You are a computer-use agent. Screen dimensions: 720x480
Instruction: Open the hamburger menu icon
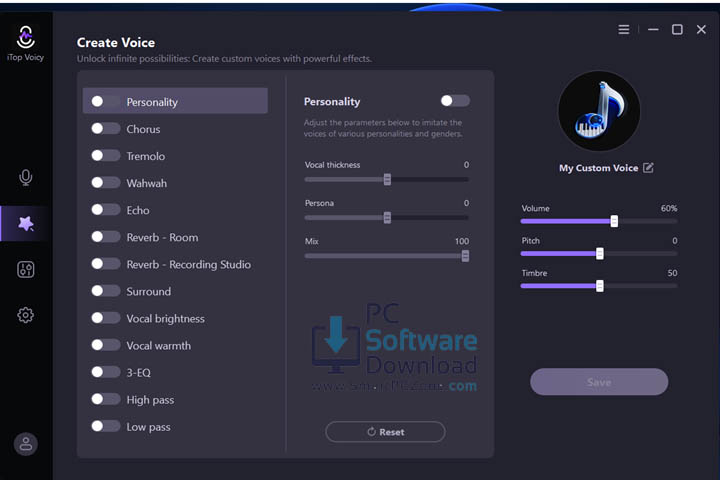tap(624, 30)
